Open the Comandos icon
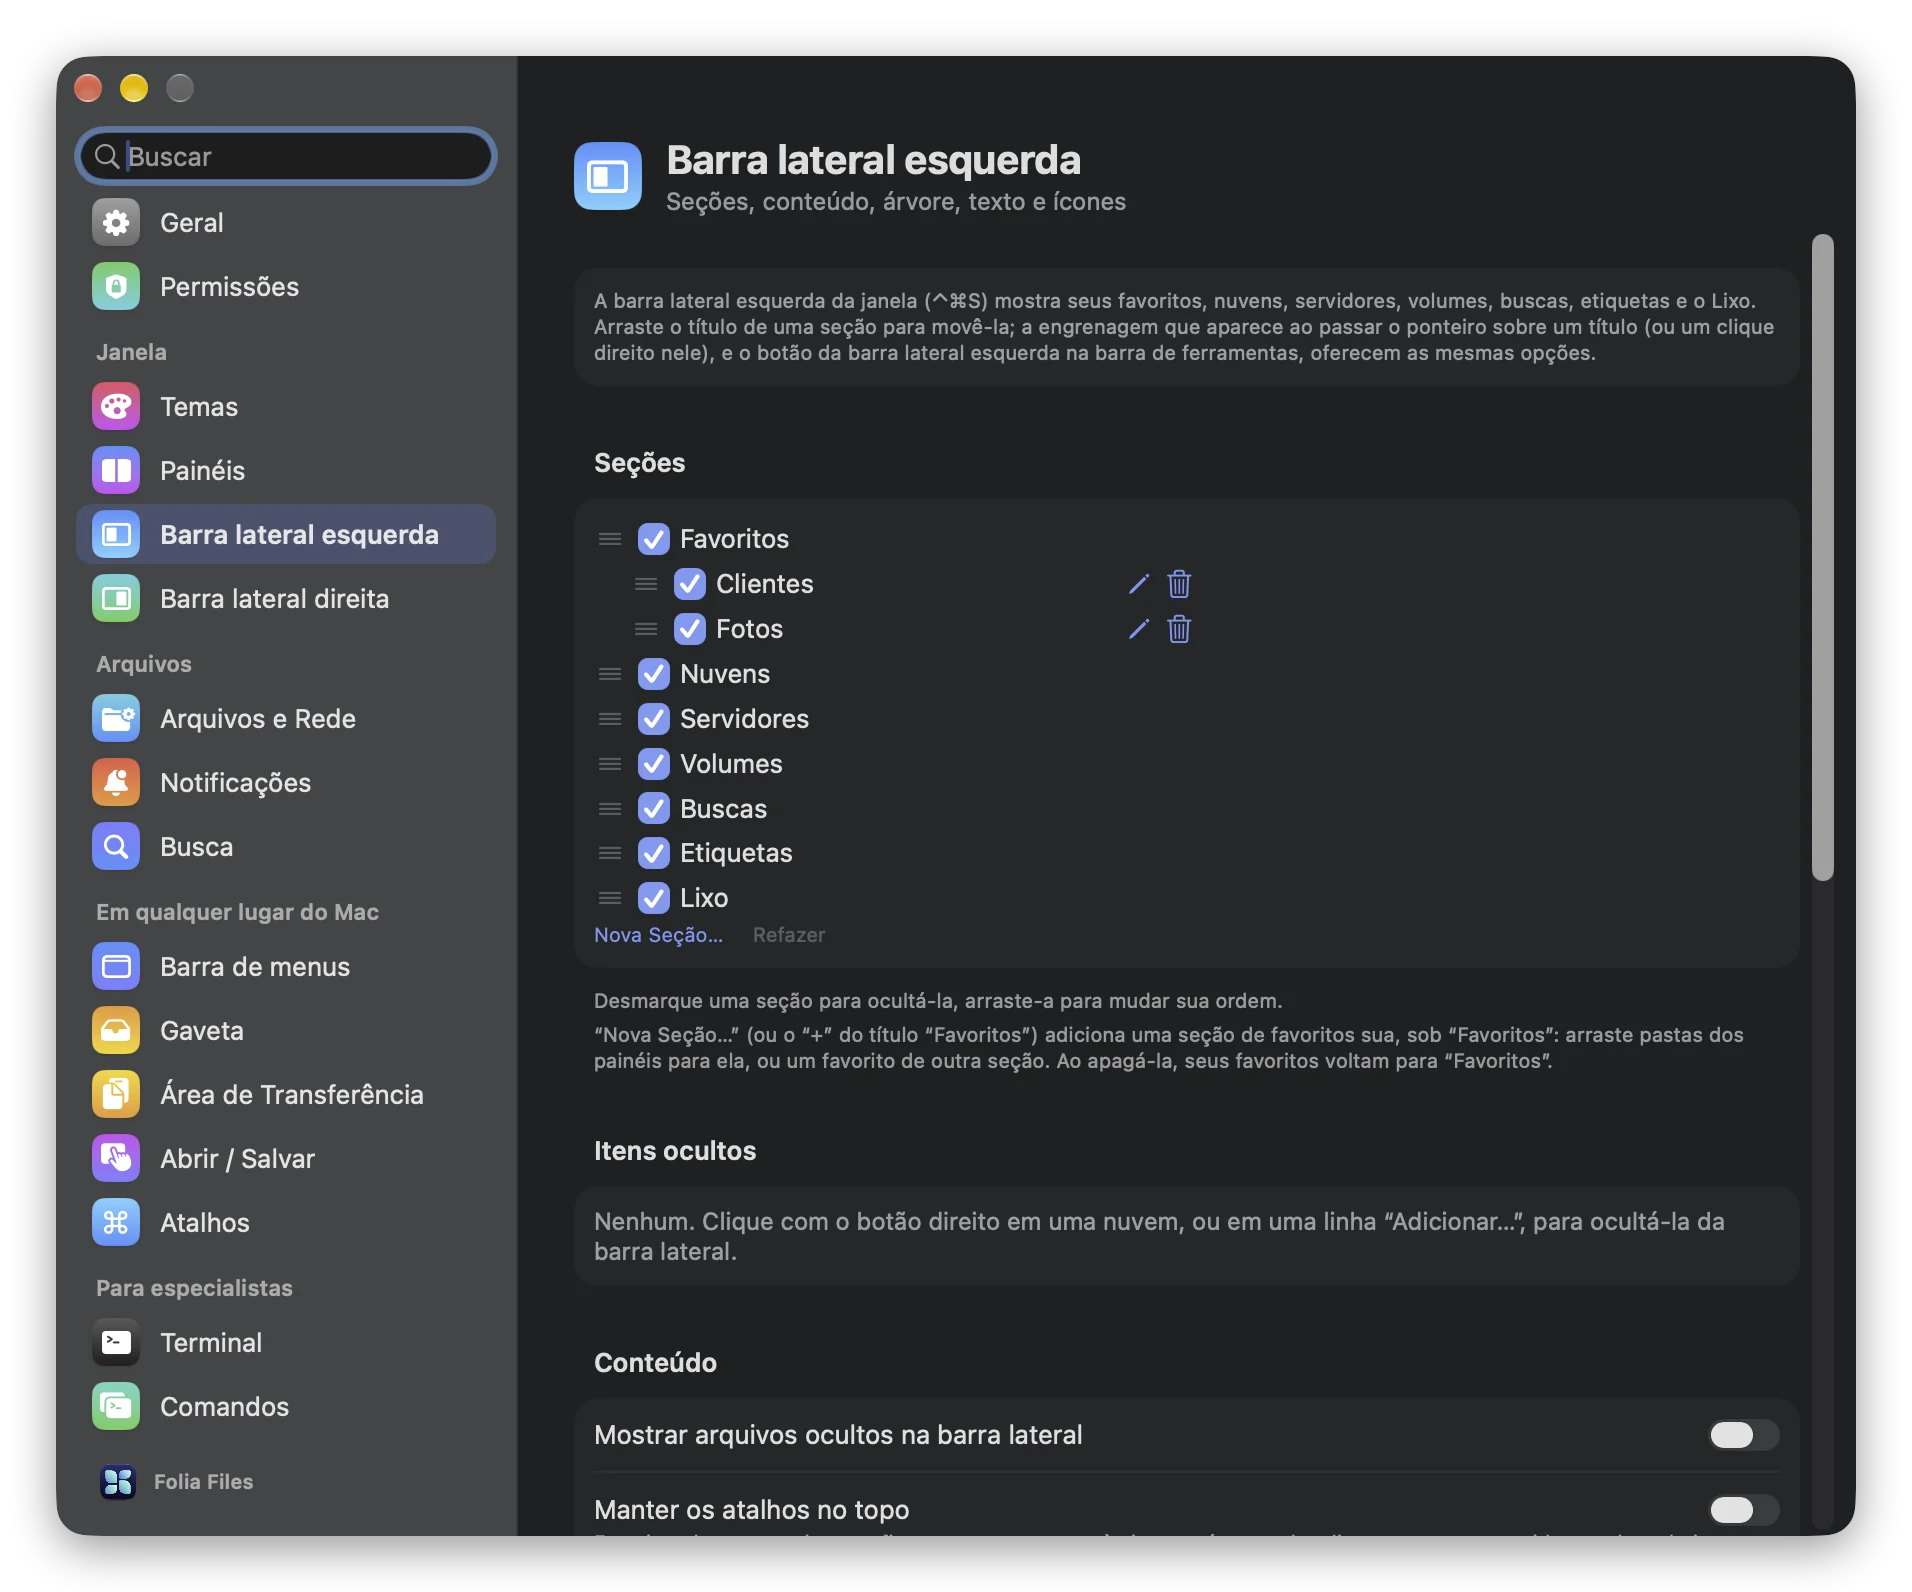Viewport: 1912px width, 1592px height. (x=116, y=1406)
